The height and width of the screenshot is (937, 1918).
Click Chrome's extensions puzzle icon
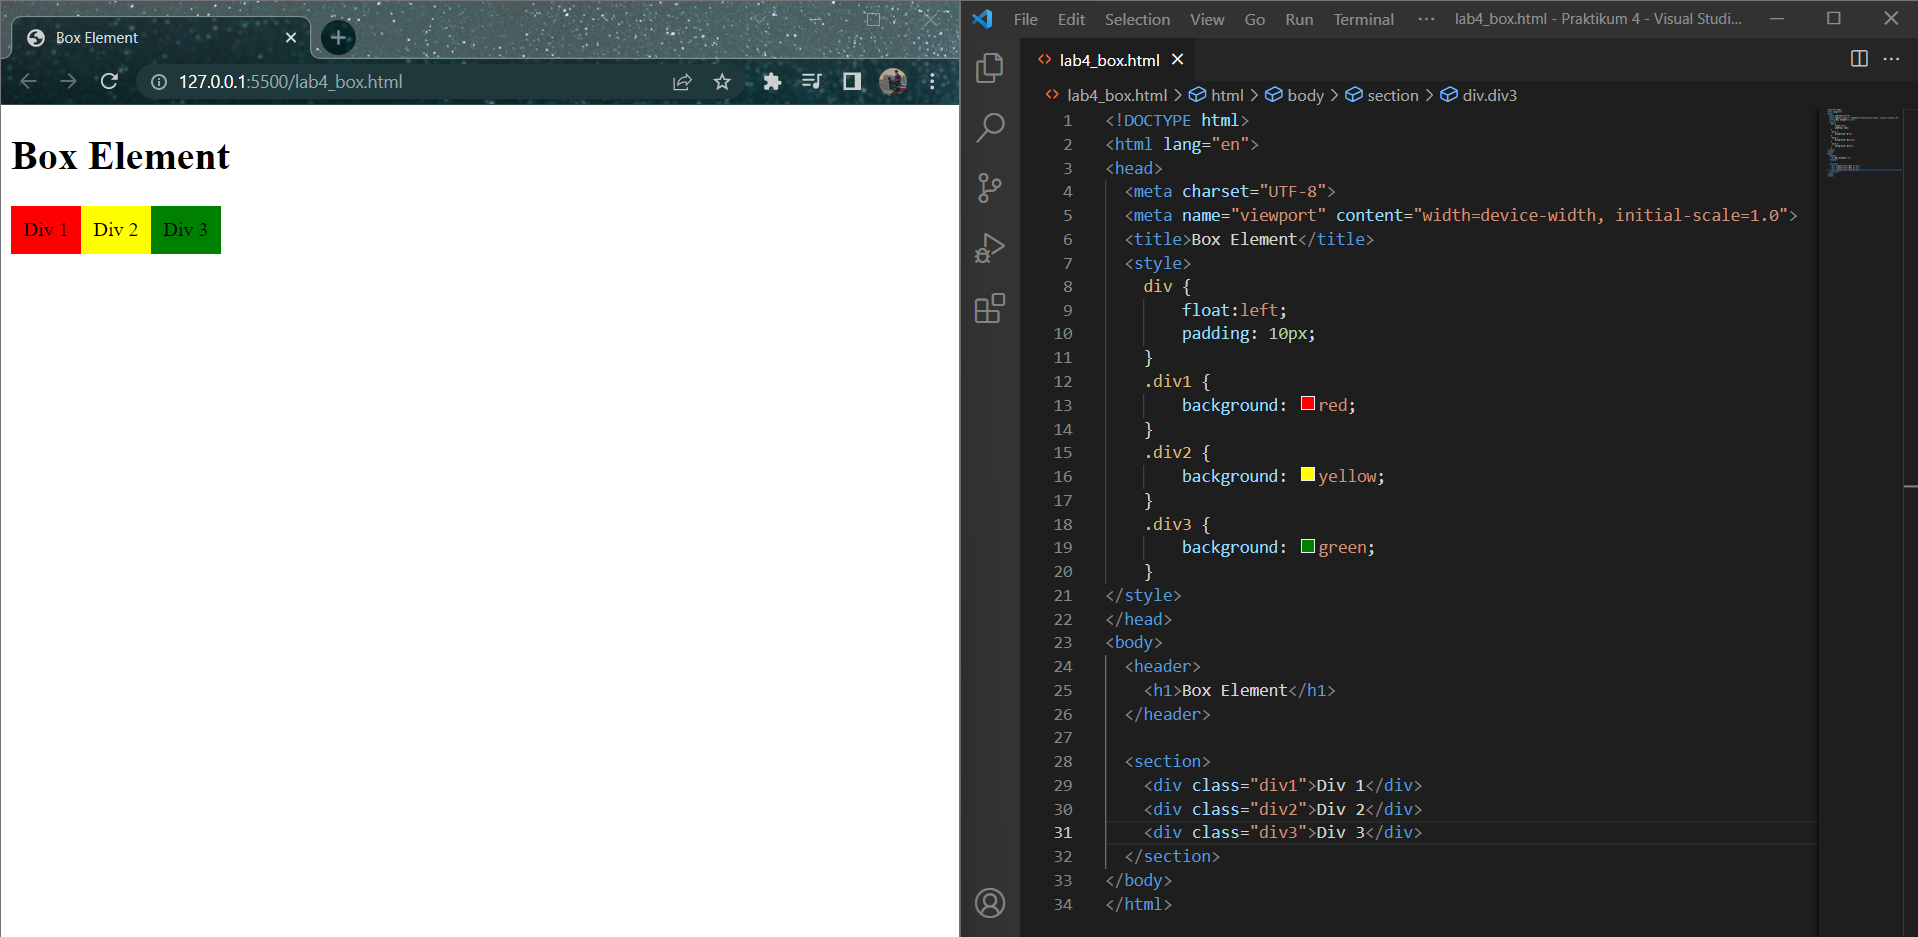coord(771,82)
